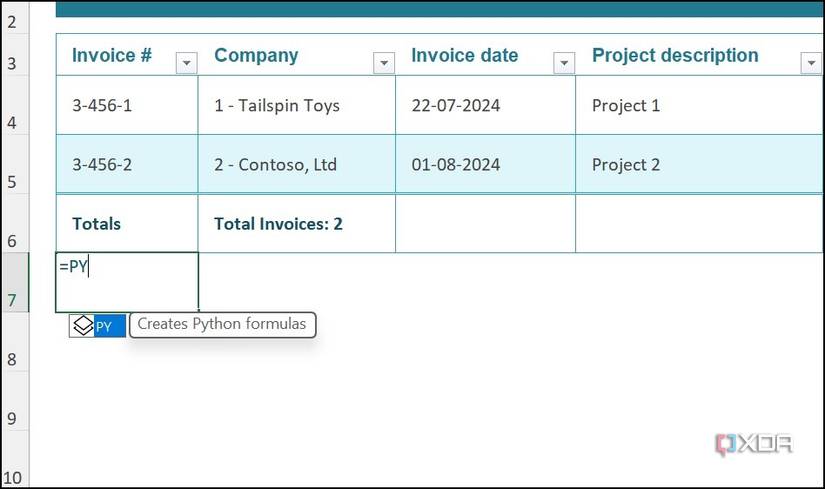Image resolution: width=825 pixels, height=489 pixels.
Task: Select row 3 header
Action: coord(12,63)
